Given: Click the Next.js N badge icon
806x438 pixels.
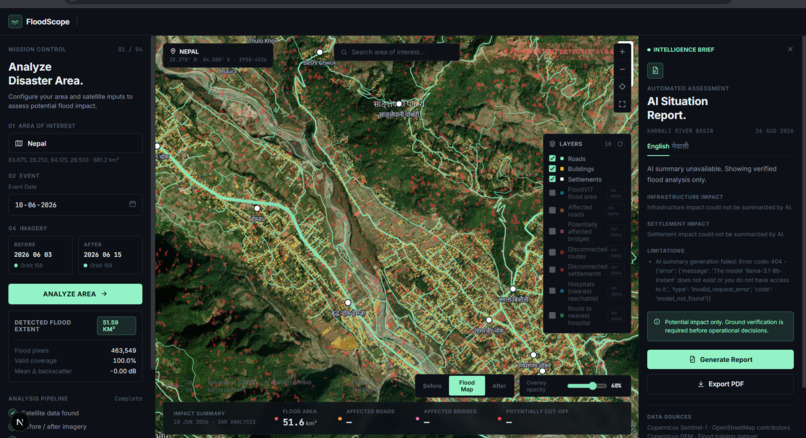Looking at the screenshot, I should [20, 423].
